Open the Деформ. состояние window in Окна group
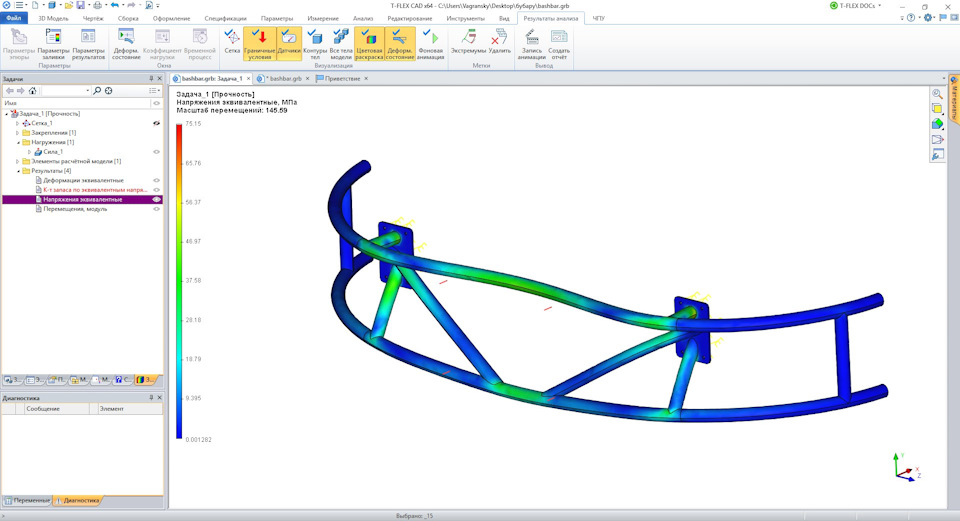 click(126, 44)
